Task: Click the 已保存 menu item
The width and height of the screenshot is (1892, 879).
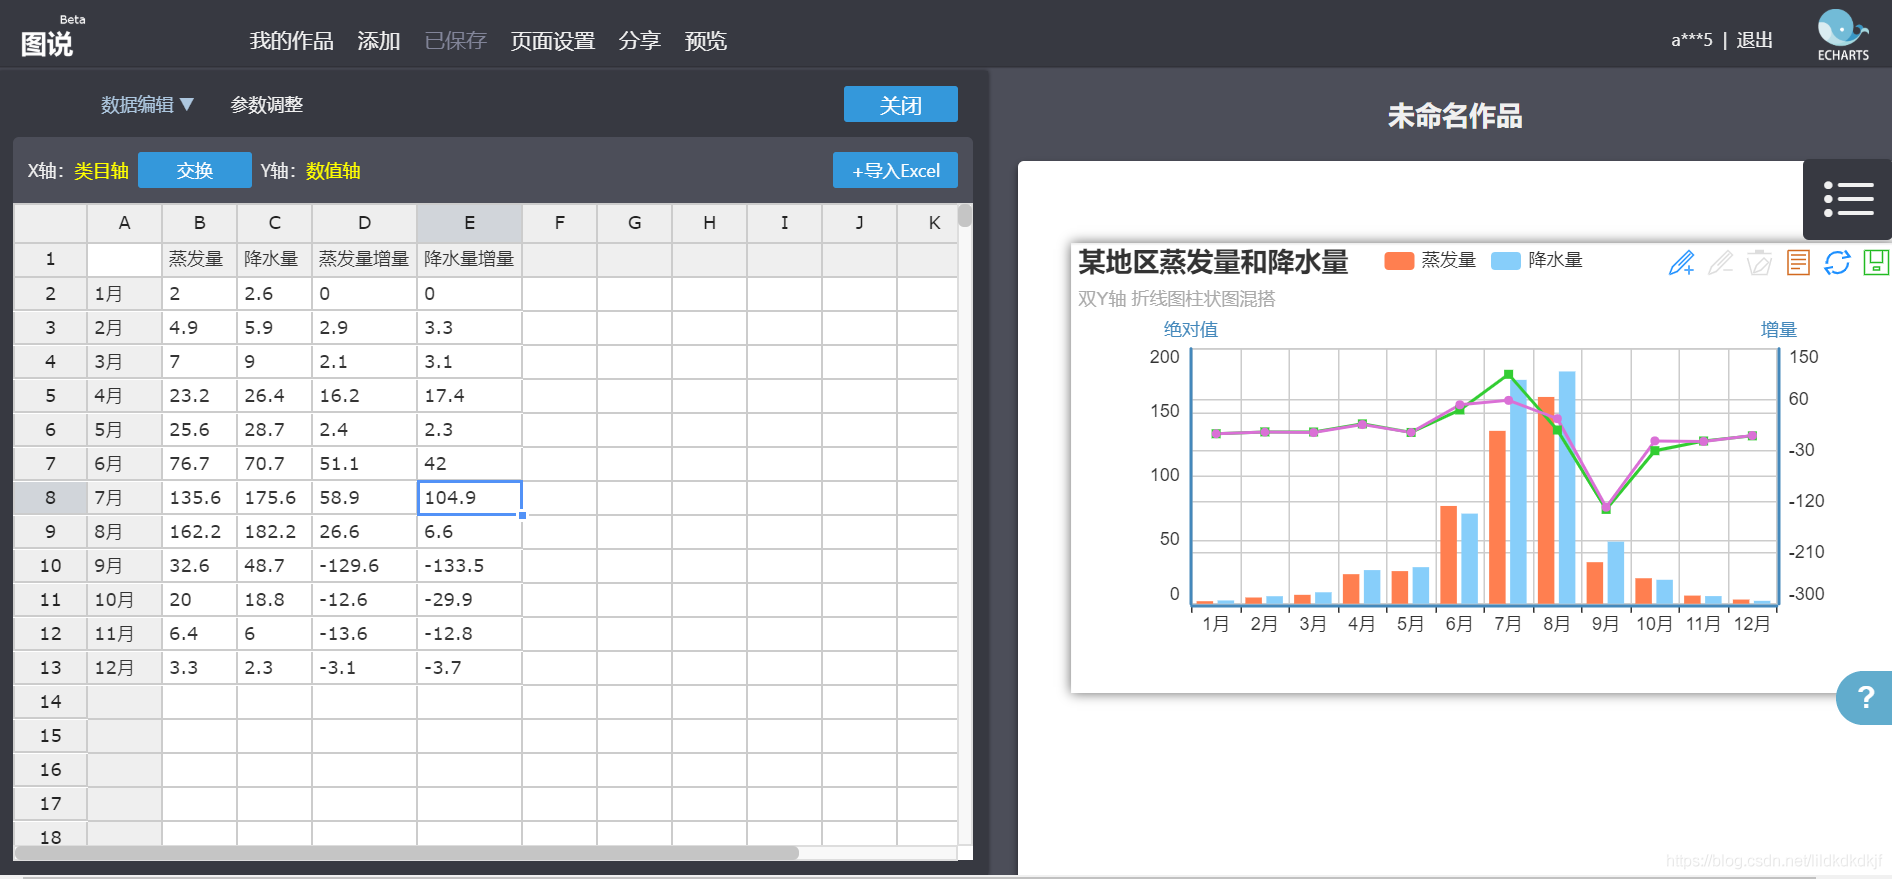Action: tap(455, 41)
